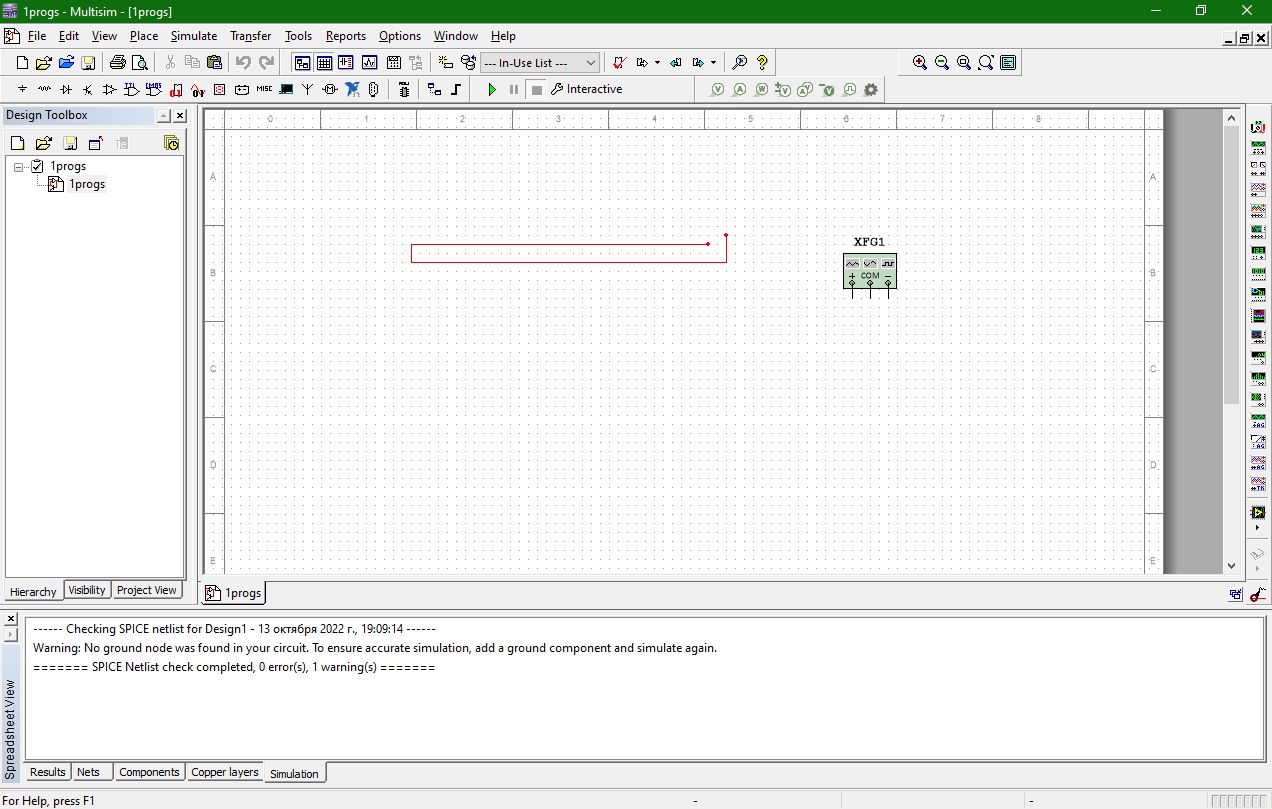Toggle the Design Toolbox panel button

[x=302, y=63]
